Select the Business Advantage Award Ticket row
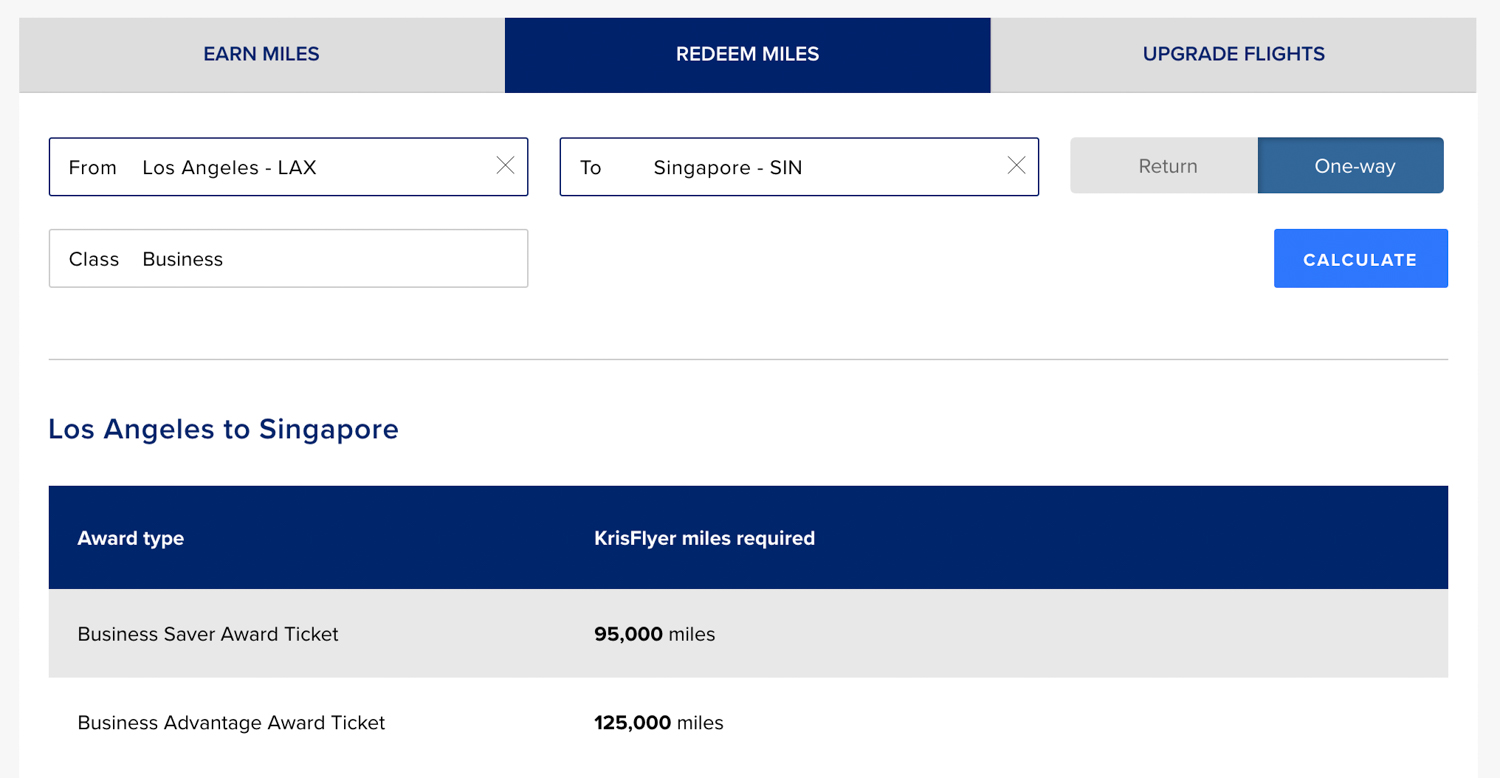 [748, 723]
